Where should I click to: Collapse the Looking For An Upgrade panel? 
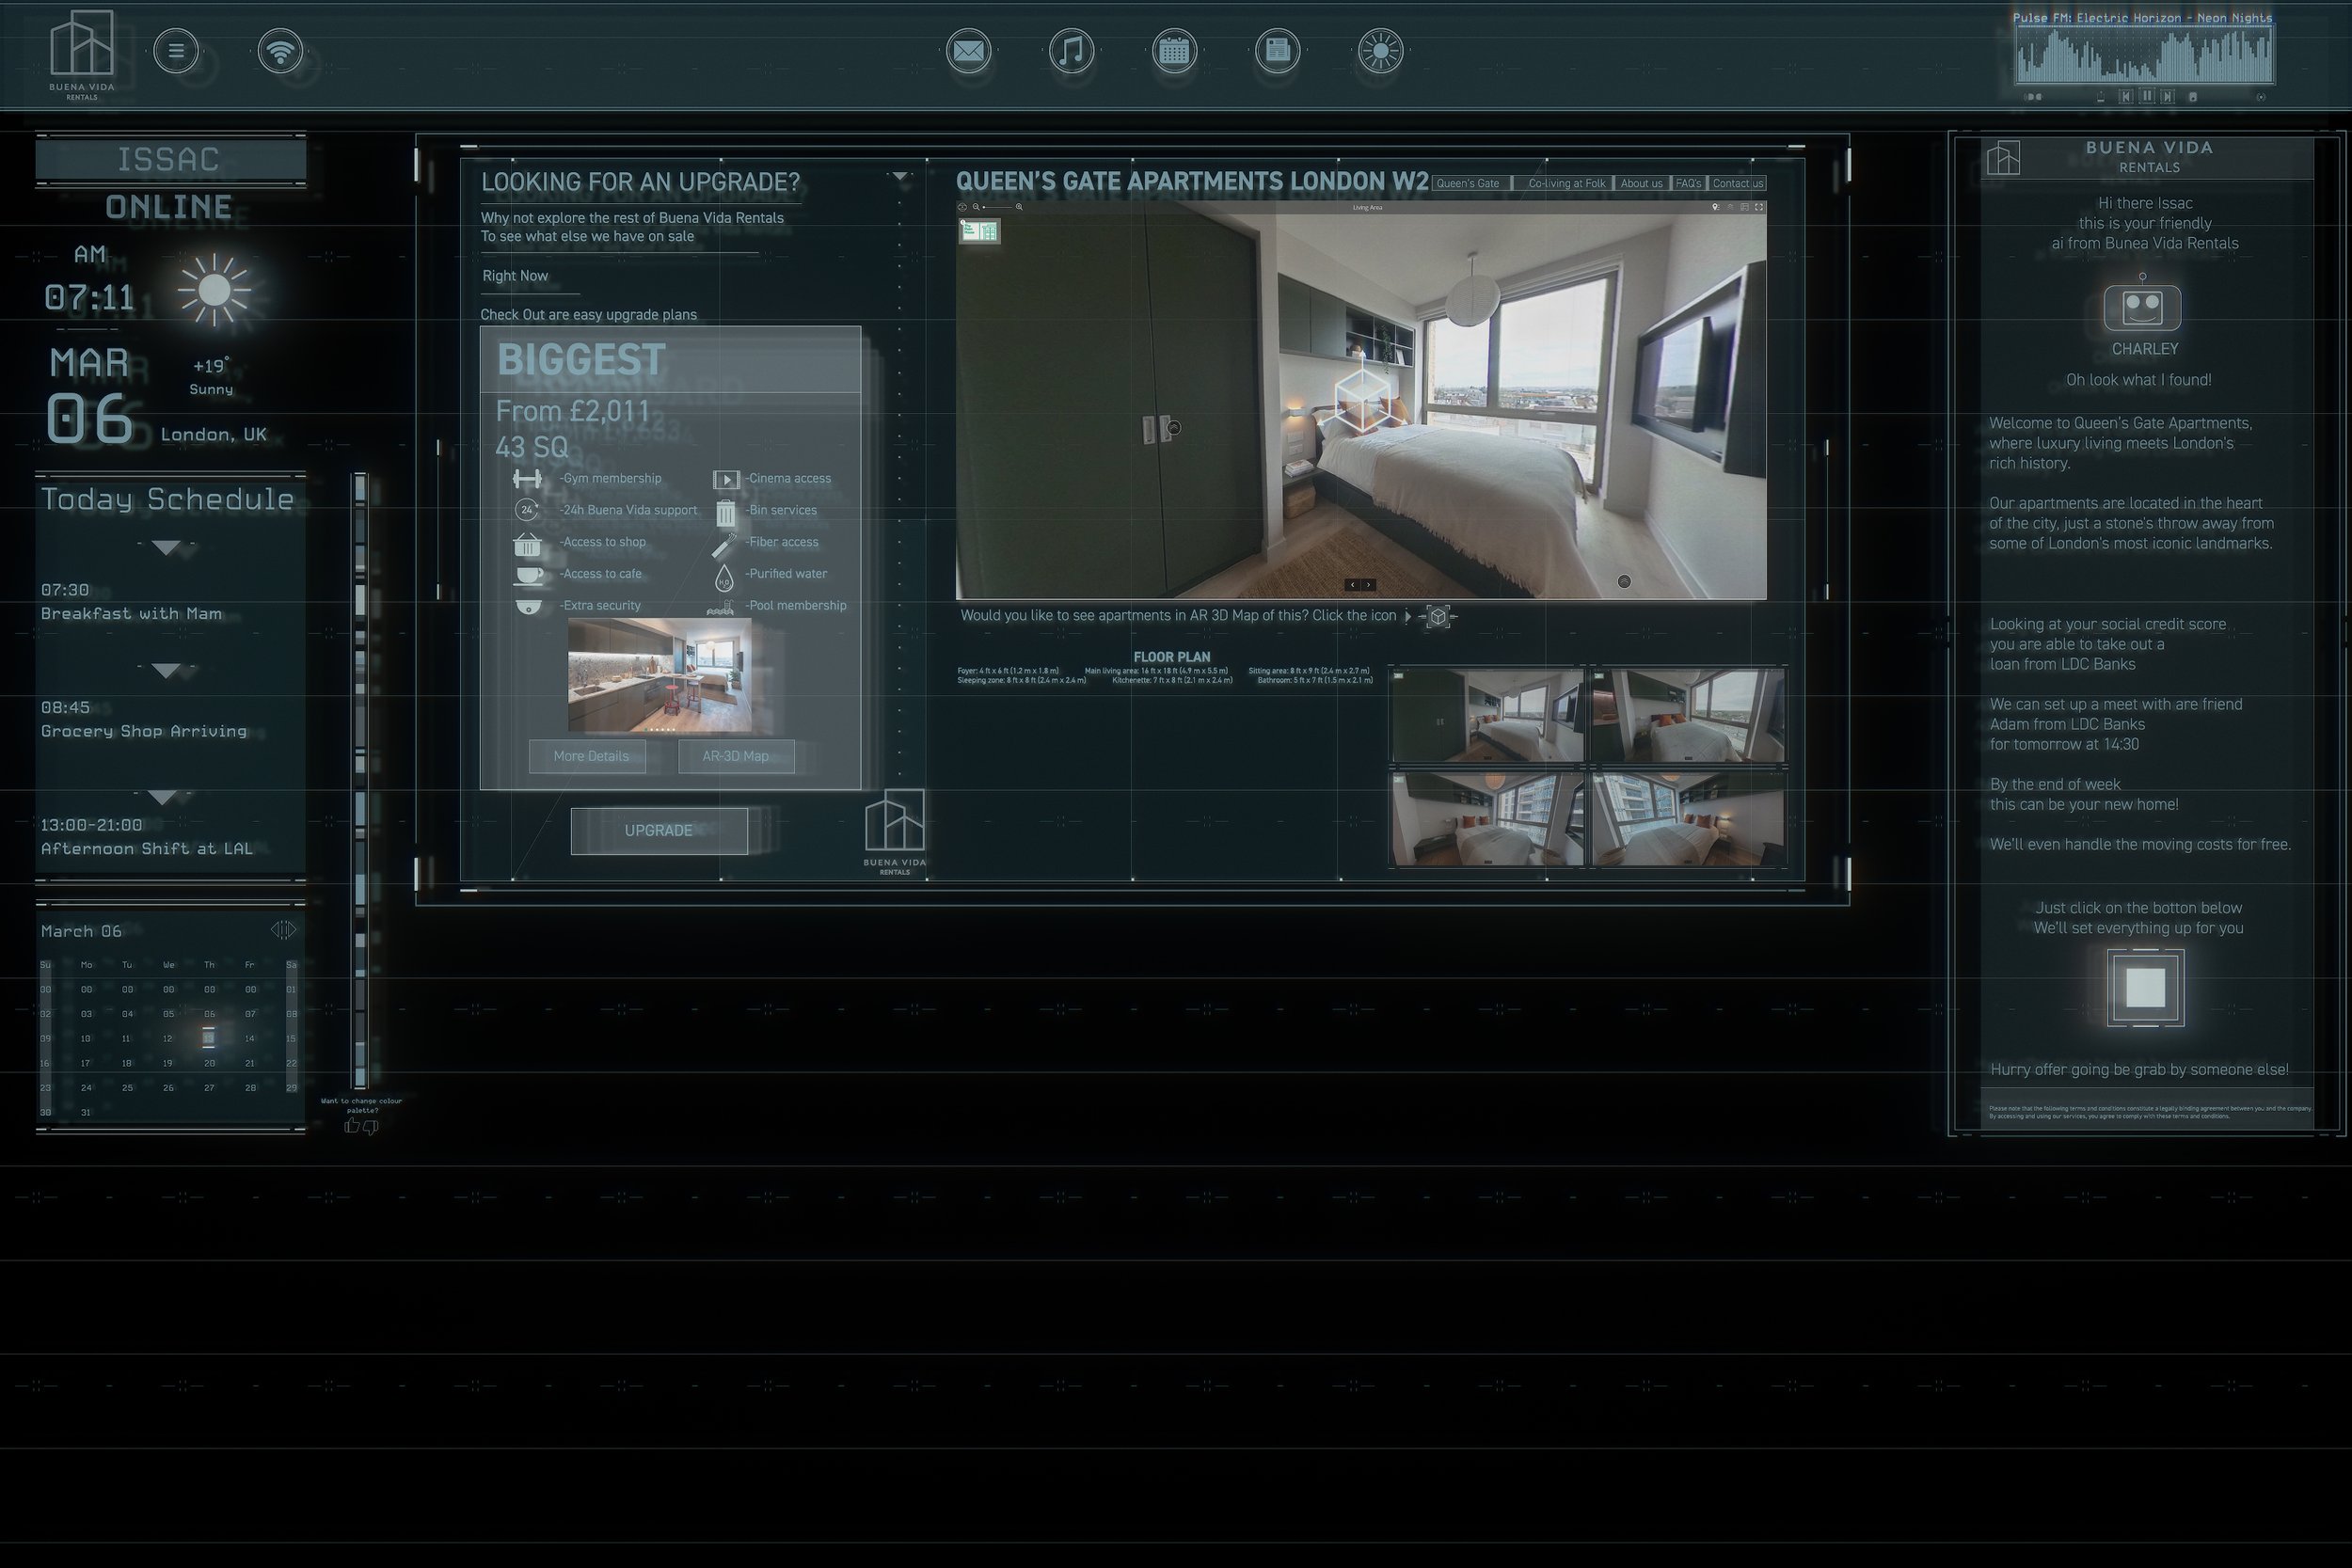point(900,177)
